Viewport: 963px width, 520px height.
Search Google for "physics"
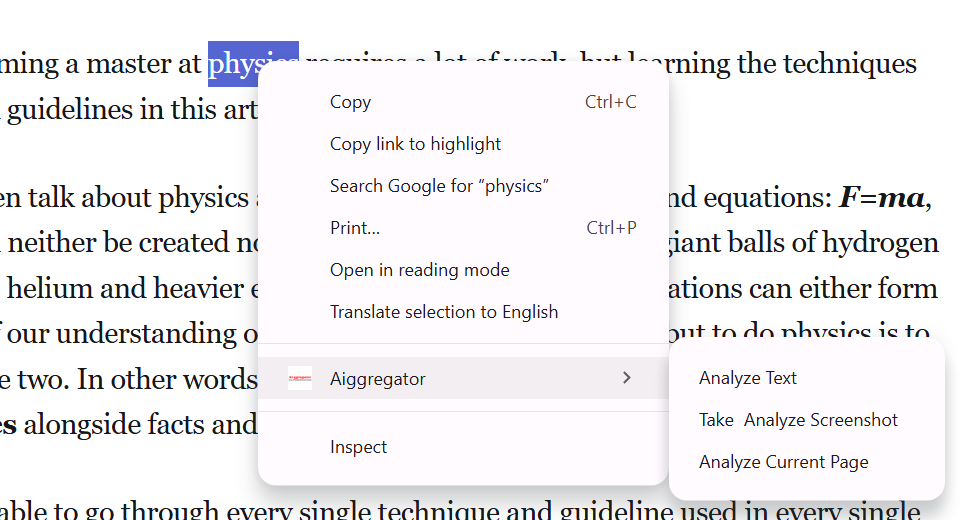click(x=439, y=186)
